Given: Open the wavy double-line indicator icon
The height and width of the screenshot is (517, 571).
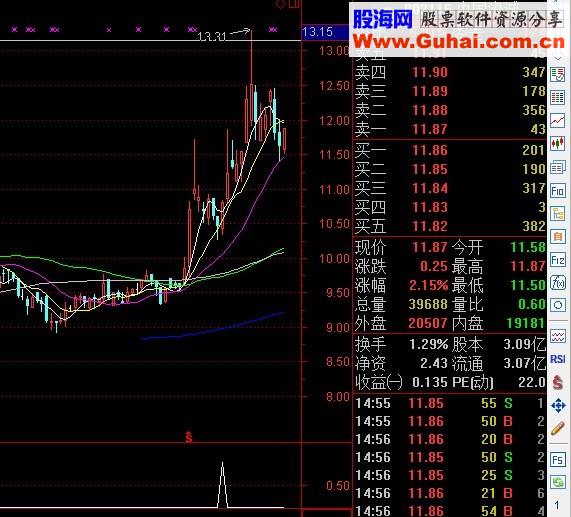Looking at the screenshot, I should pyautogui.click(x=558, y=336).
